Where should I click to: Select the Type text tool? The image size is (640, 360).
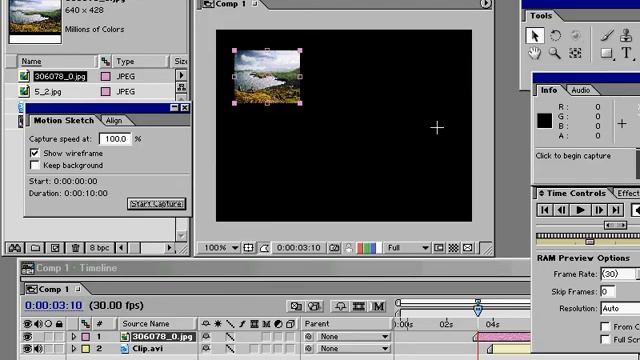coord(627,53)
